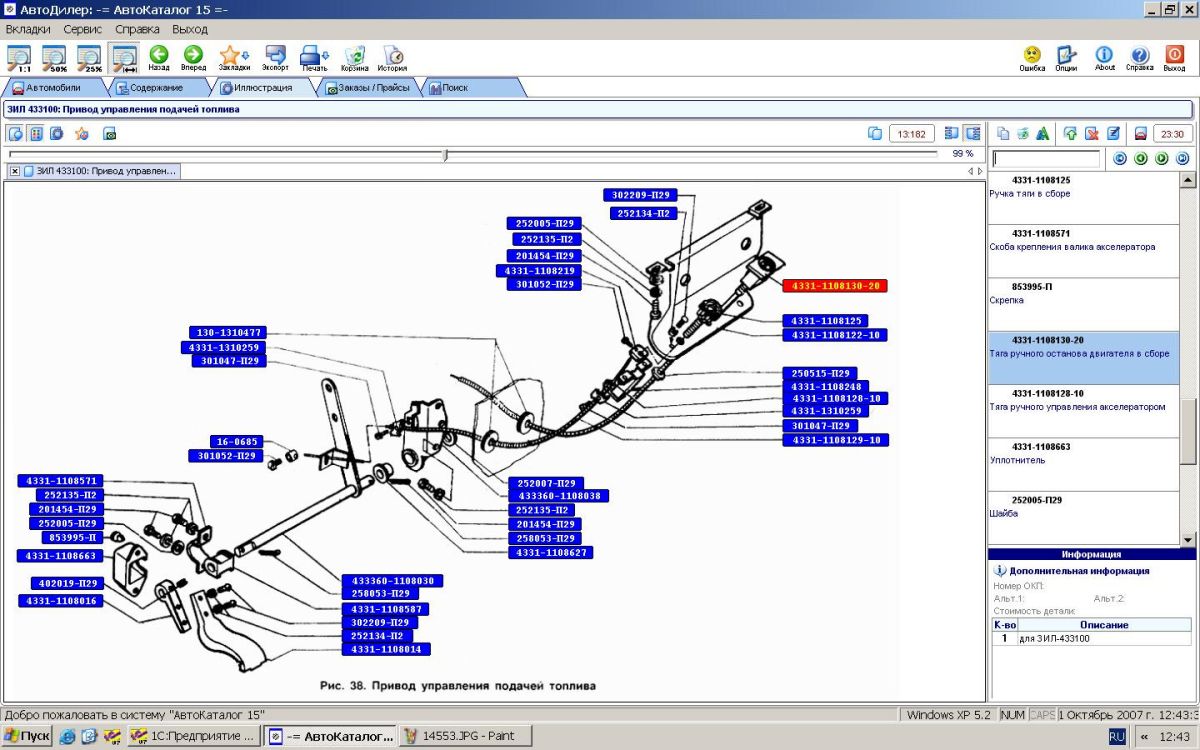Click the Выход exit button

1174,58
